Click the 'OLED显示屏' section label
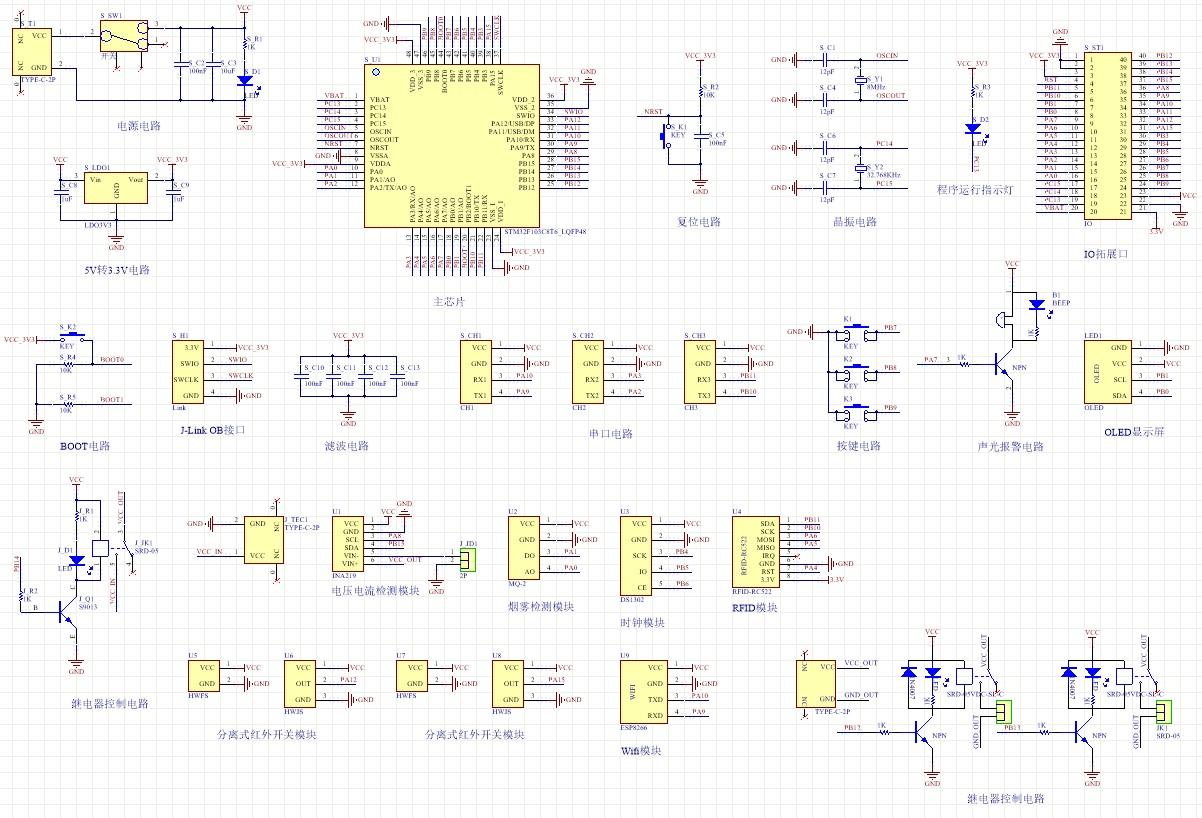 (1135, 432)
